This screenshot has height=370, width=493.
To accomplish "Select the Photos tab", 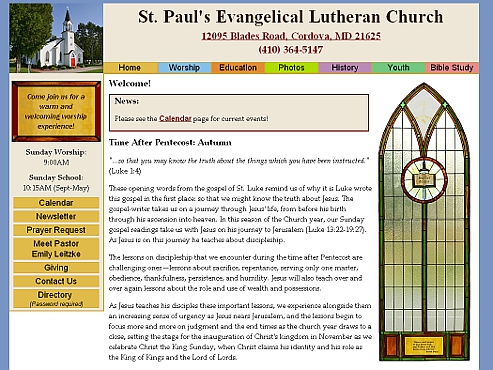I will coord(292,68).
